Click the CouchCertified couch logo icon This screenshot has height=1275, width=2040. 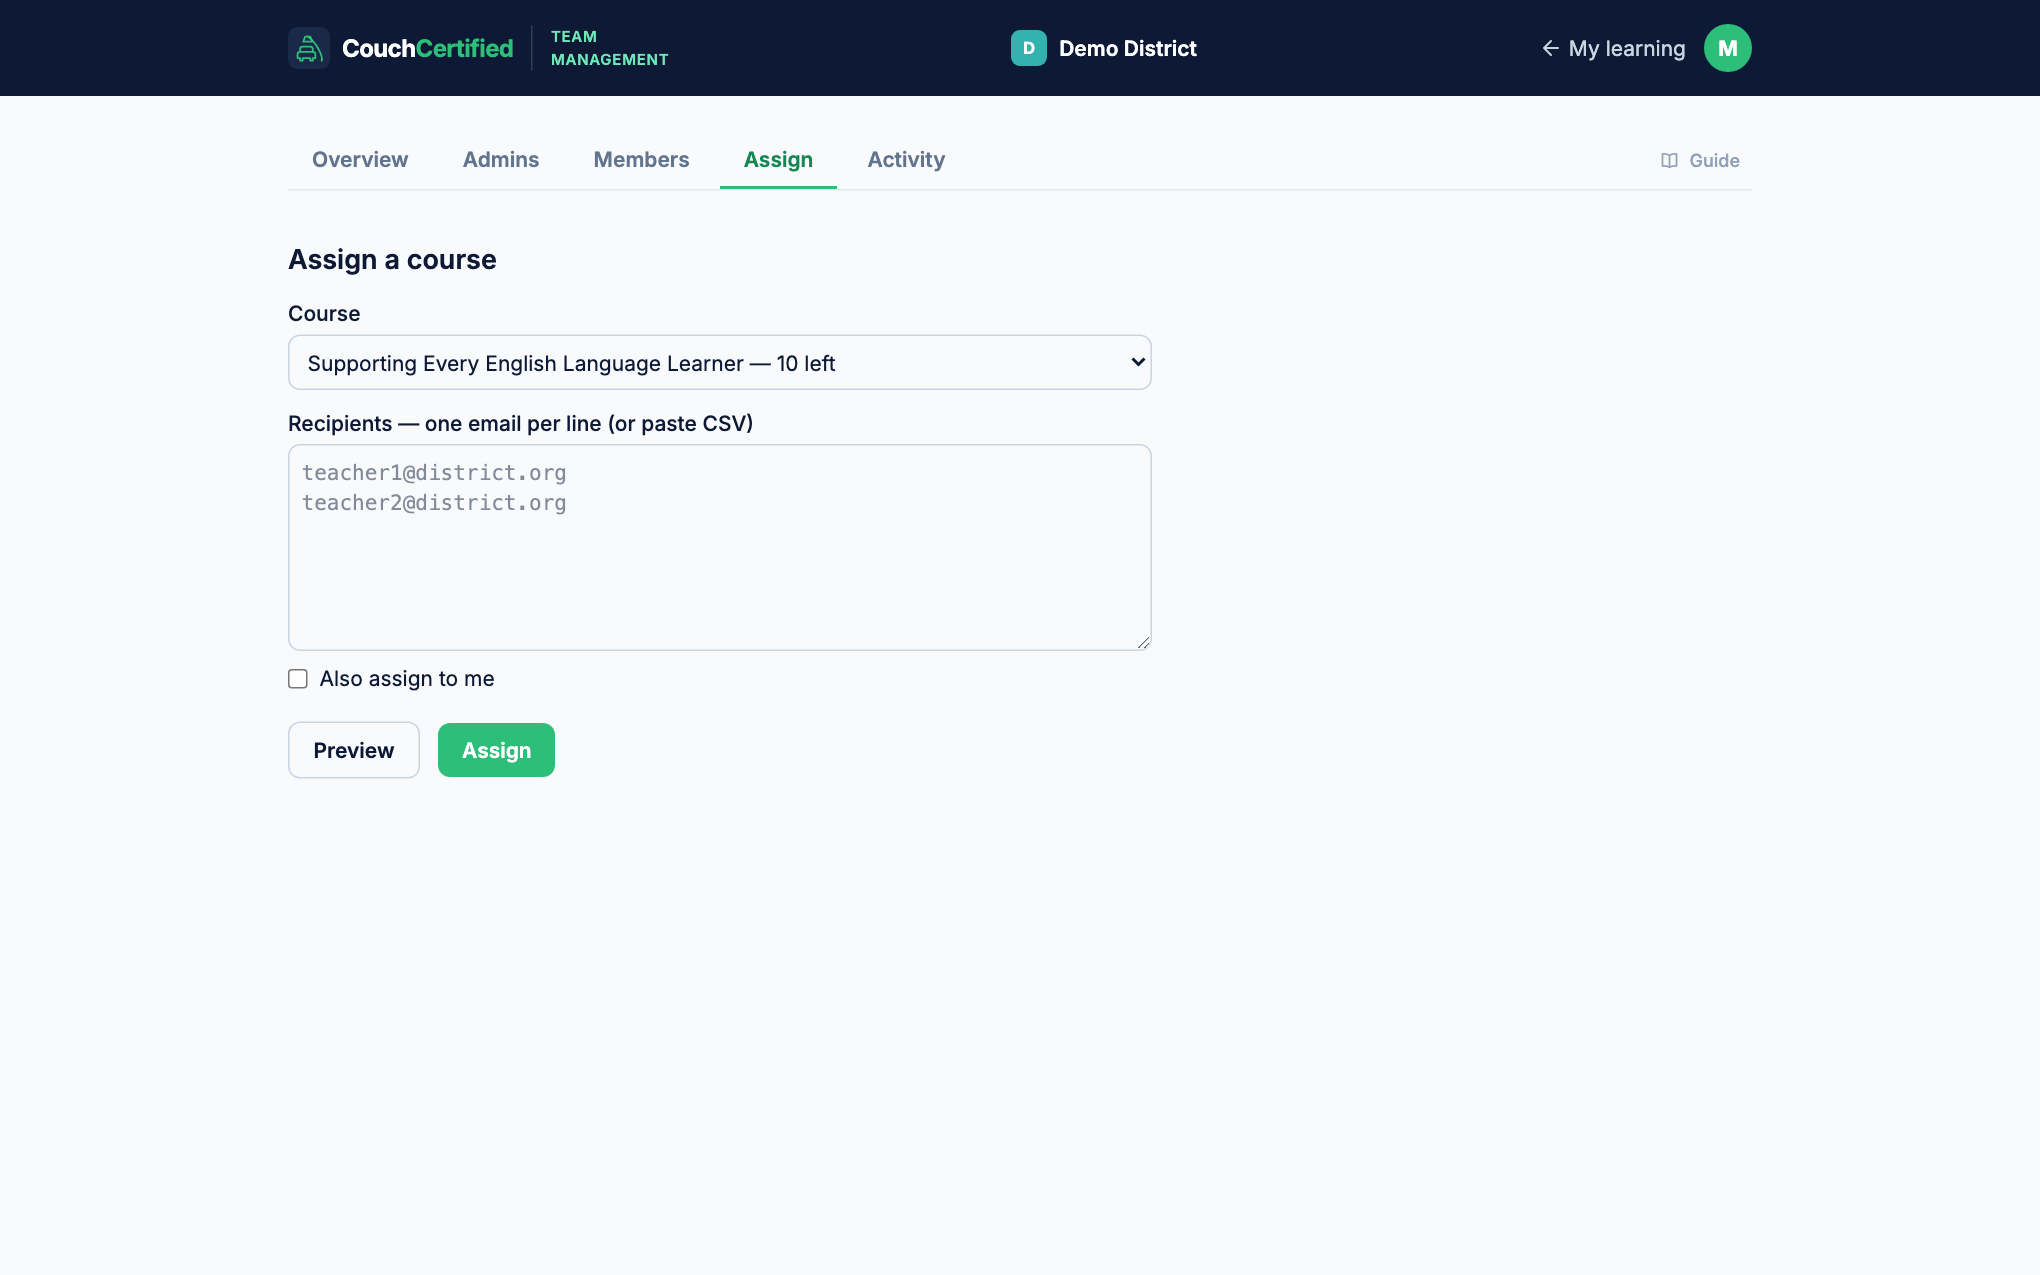click(x=309, y=48)
